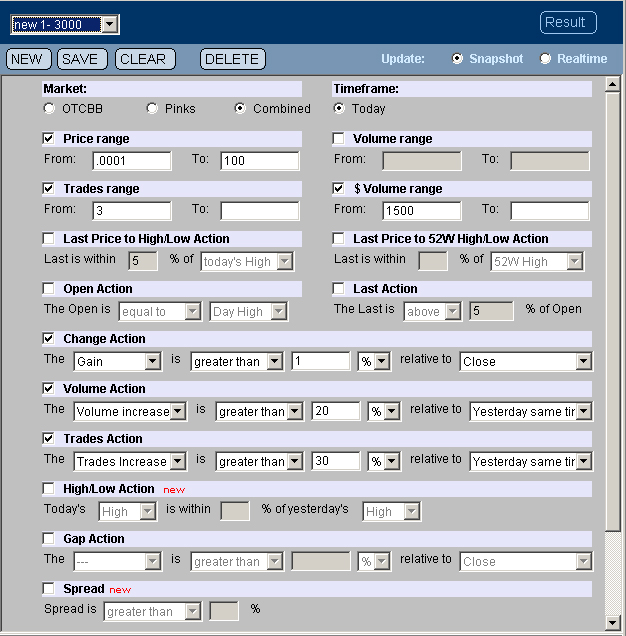626x636 pixels.
Task: Open Trades Action 'greater than' dropdown
Action: point(260,461)
